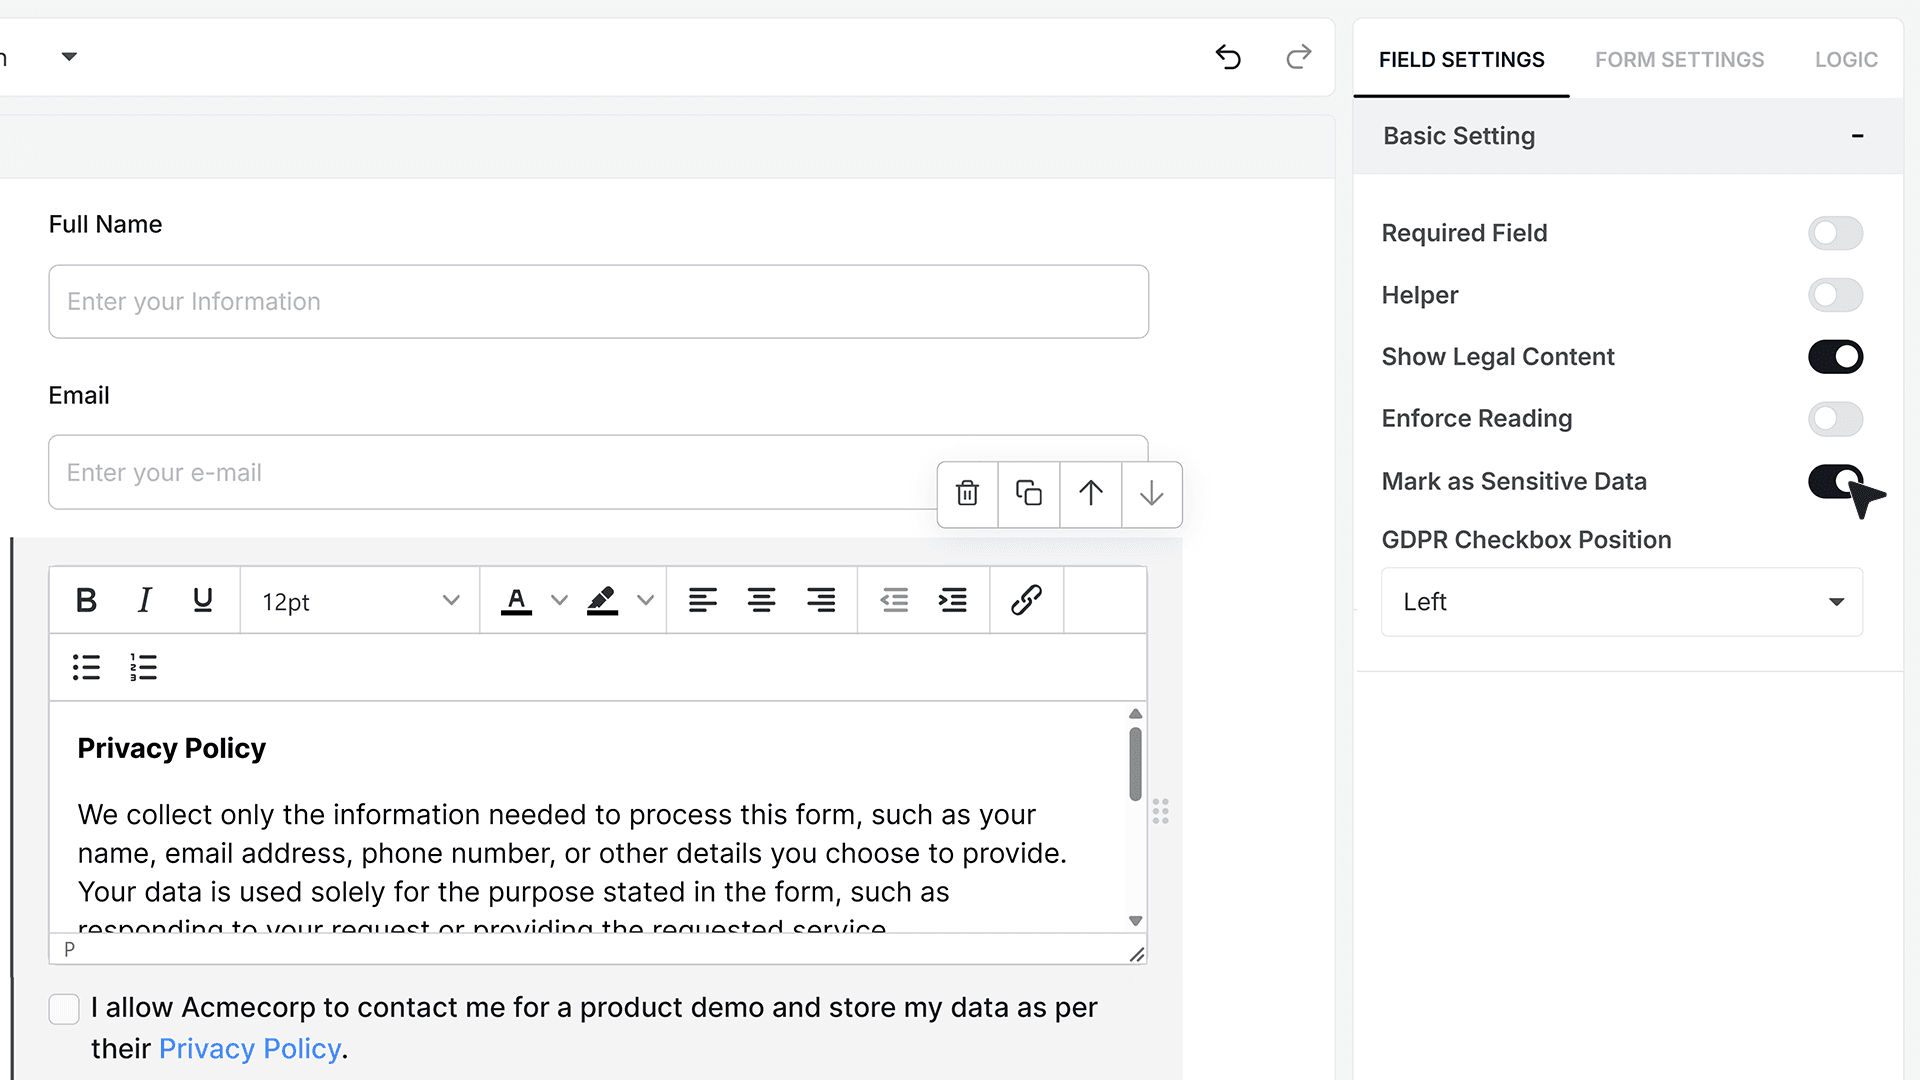The height and width of the screenshot is (1080, 1920).
Task: Open GDPR Checkbox Position dropdown
Action: tap(1621, 602)
